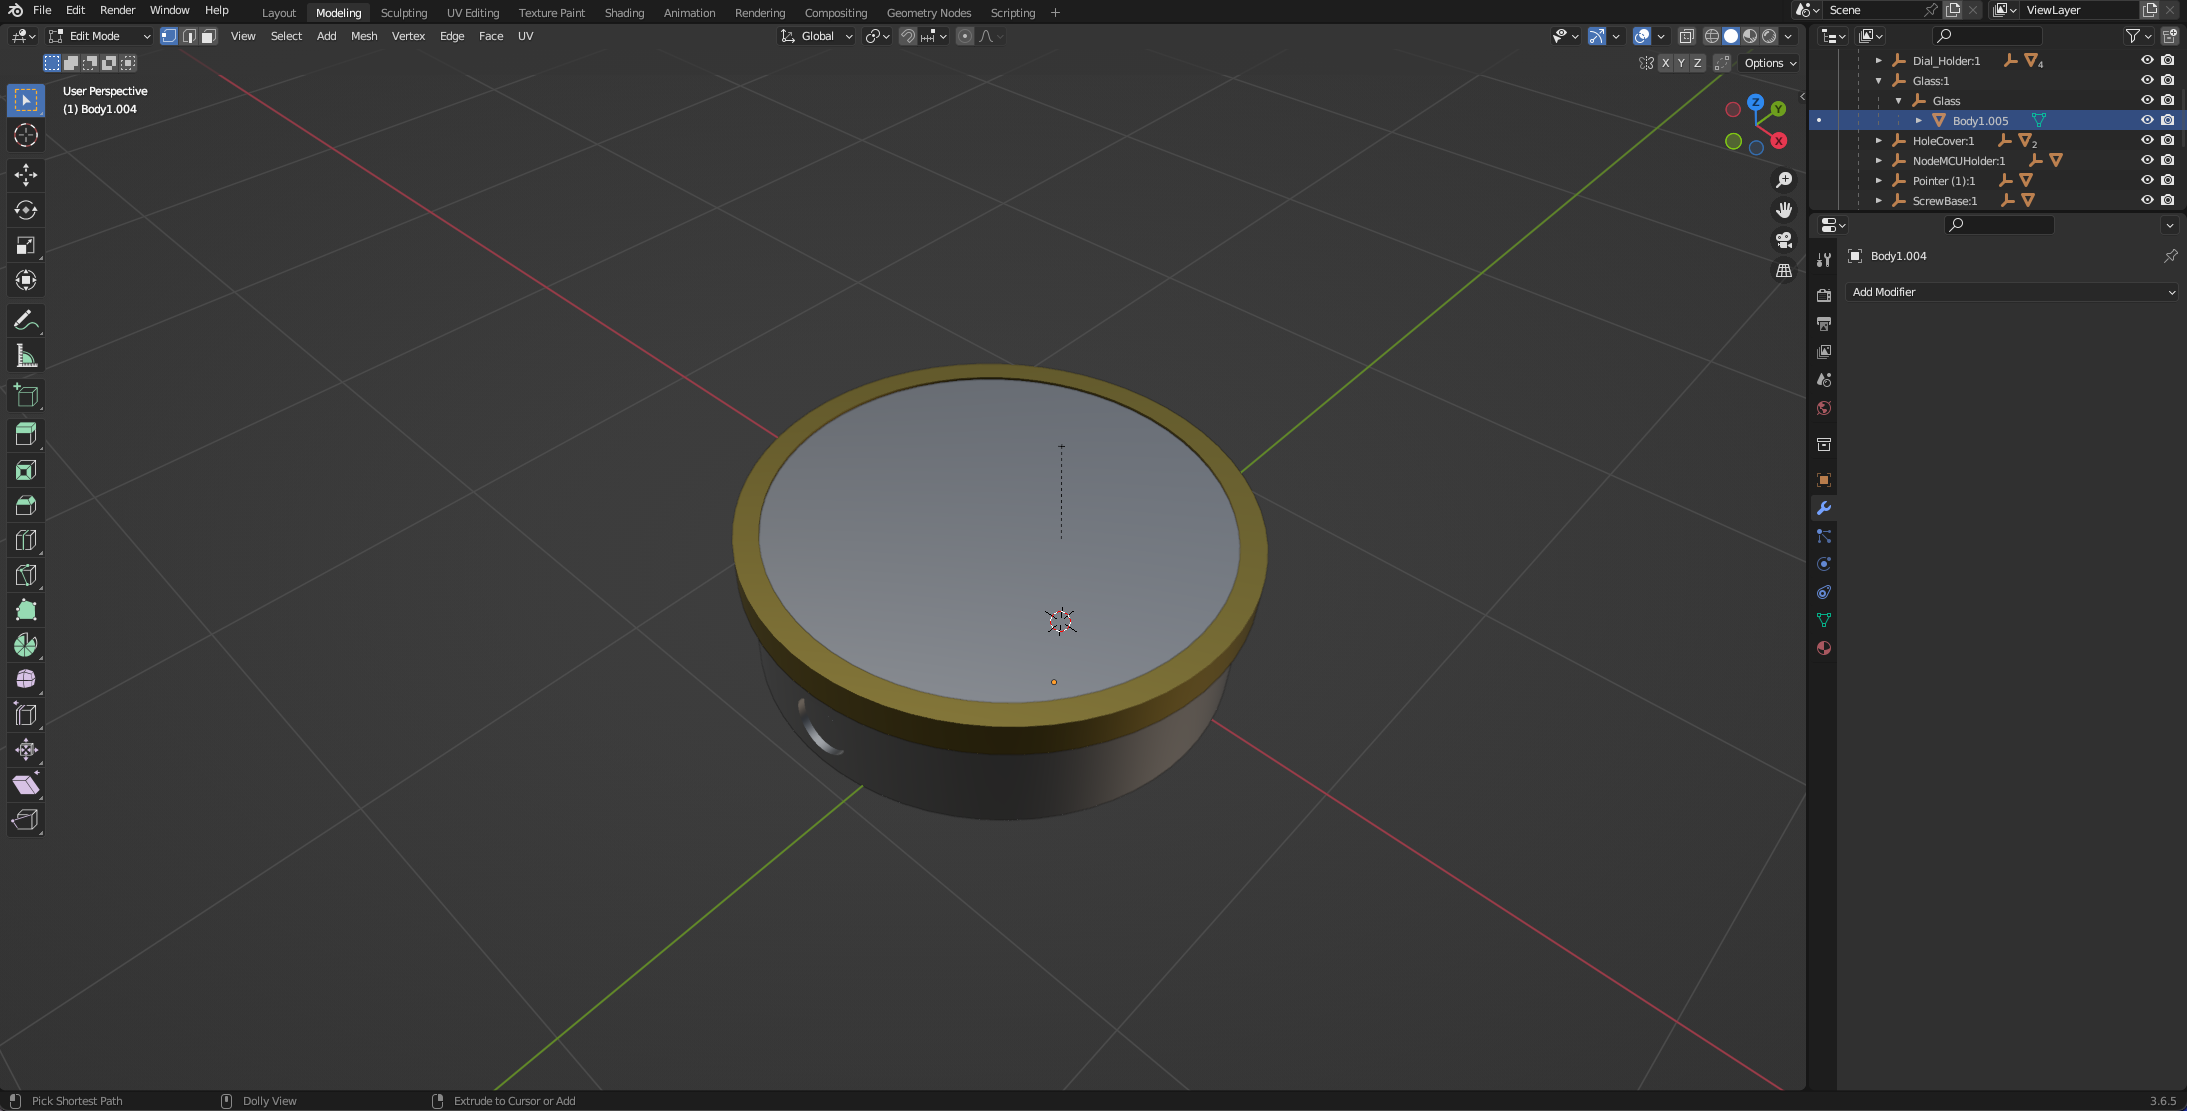
Task: Enable face select mode
Action: pos(208,36)
